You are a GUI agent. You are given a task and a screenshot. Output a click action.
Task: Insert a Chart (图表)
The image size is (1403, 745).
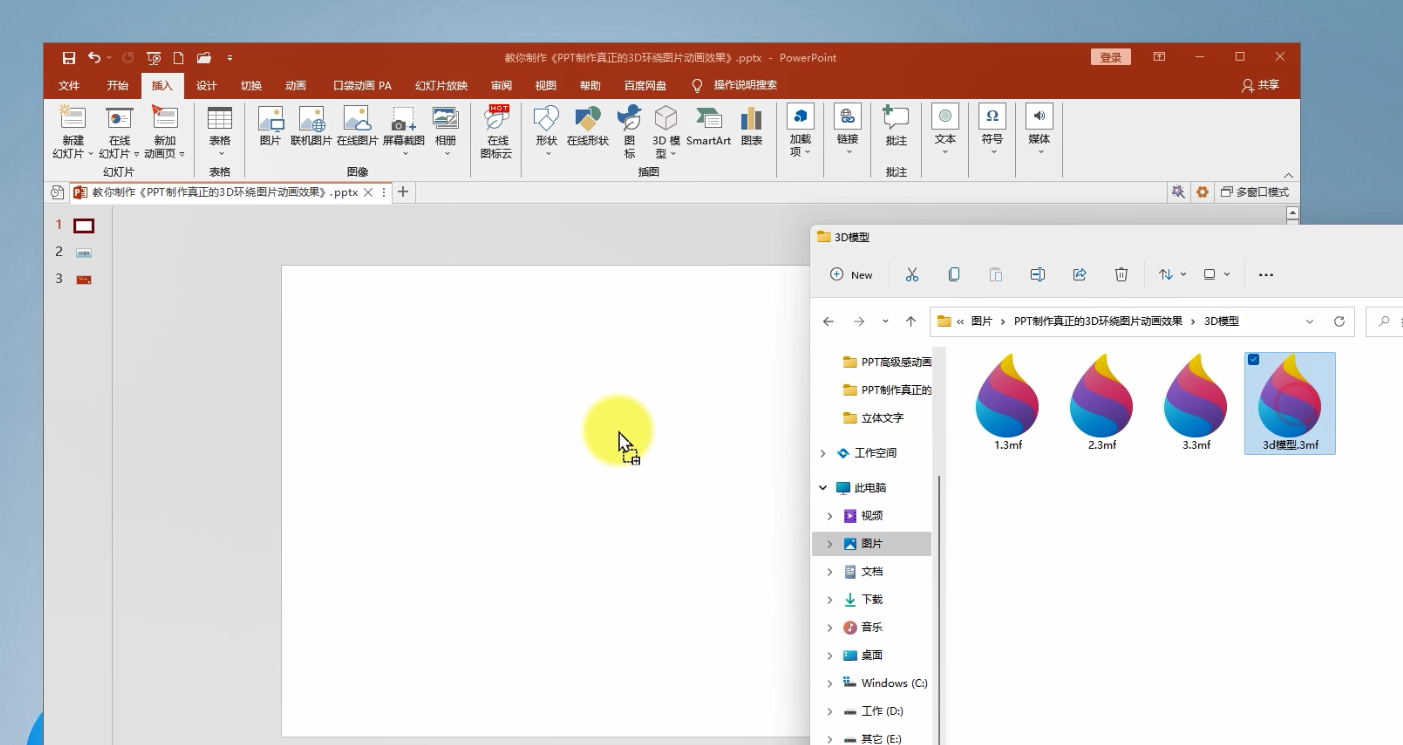tap(752, 127)
